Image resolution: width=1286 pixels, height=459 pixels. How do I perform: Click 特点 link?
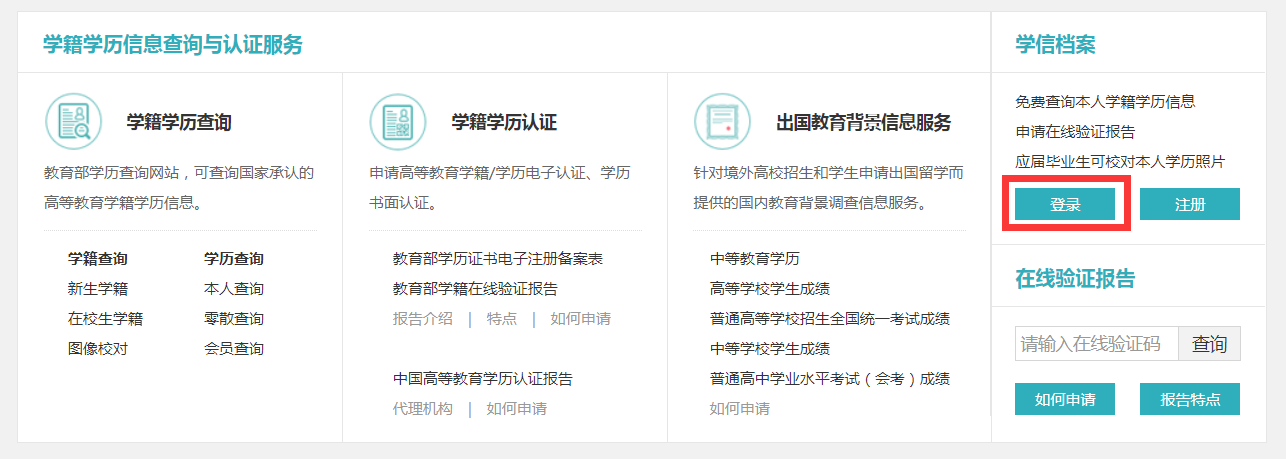click(x=502, y=319)
